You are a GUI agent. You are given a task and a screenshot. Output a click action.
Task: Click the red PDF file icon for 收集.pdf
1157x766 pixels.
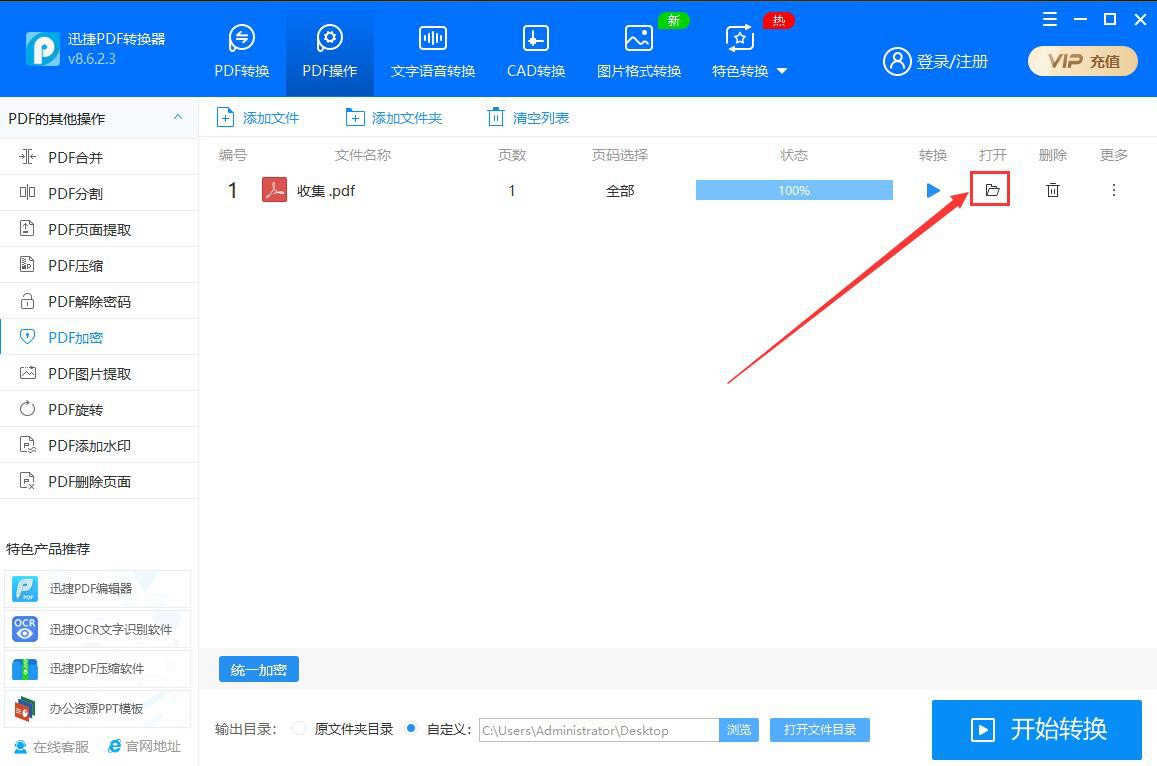tap(274, 190)
